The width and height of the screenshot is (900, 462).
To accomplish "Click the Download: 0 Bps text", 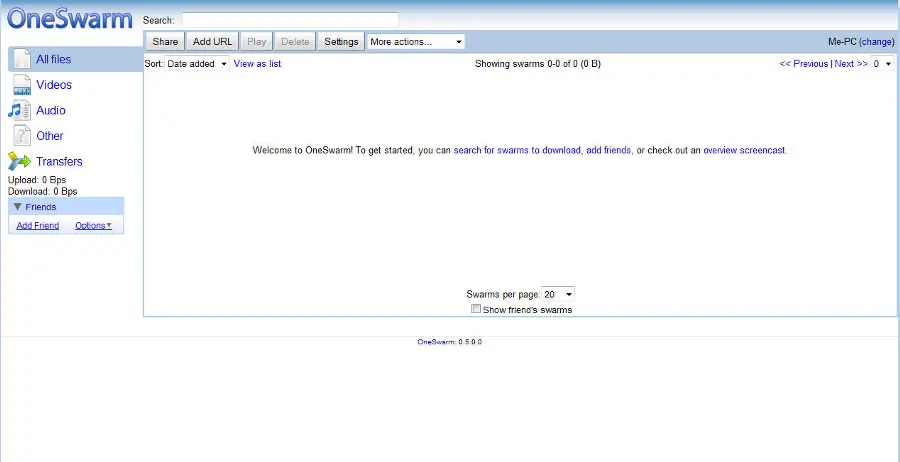I will [x=42, y=191].
